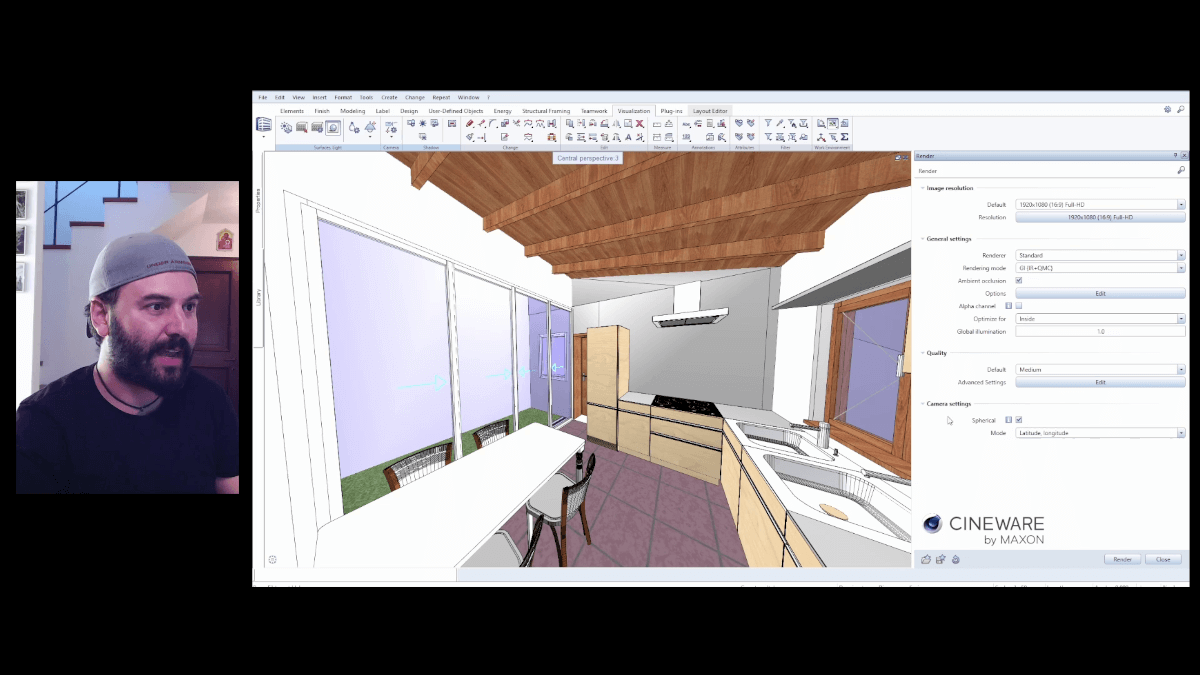This screenshot has width=1200, height=675.
Task: Enable the Alpha channel checkbox
Action: point(1019,306)
